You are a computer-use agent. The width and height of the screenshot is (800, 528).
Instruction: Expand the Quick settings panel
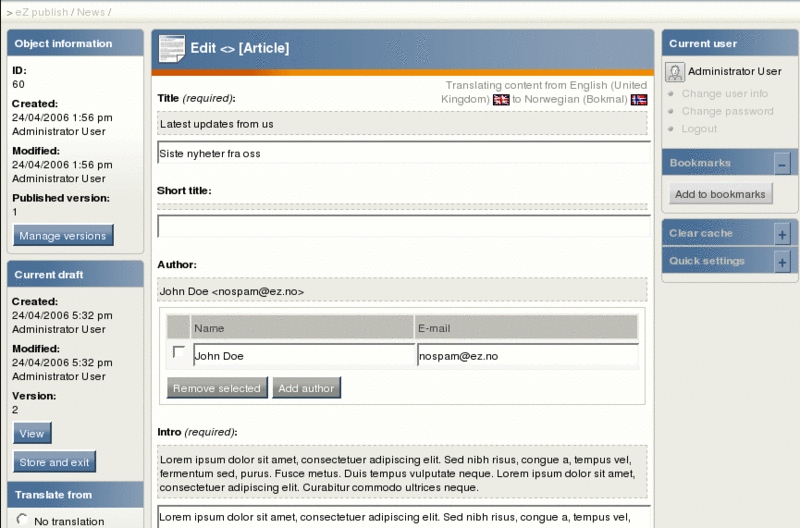tap(782, 263)
